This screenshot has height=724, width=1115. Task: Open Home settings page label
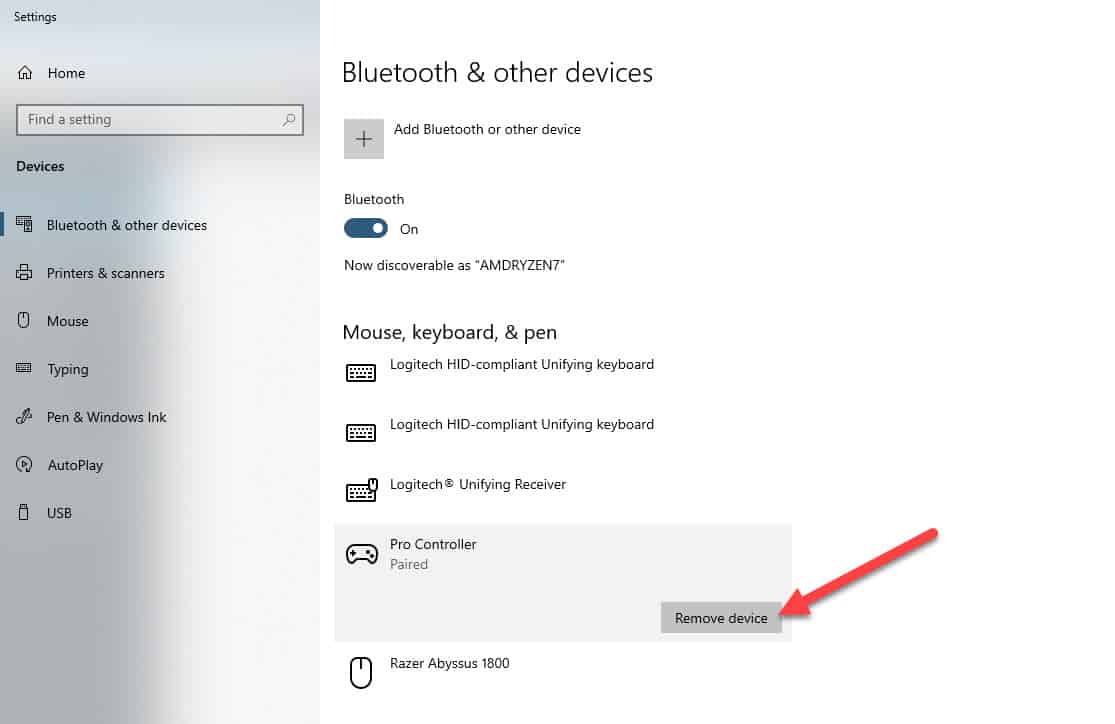(x=66, y=73)
